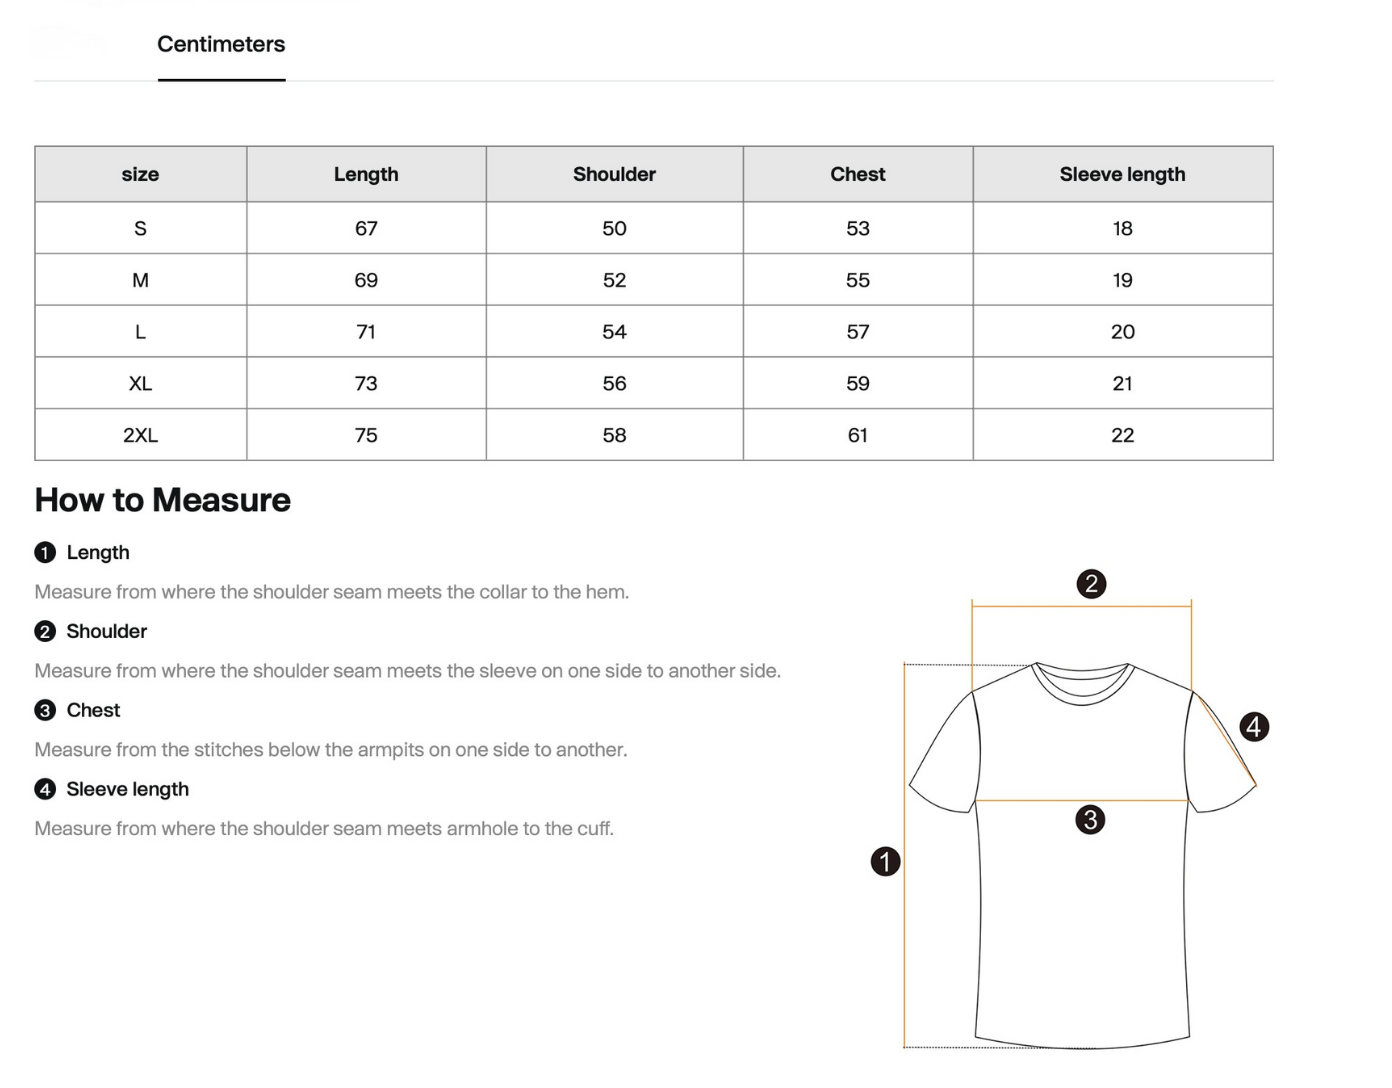Select the XL size row label
The height and width of the screenshot is (1088, 1392).
click(x=140, y=384)
